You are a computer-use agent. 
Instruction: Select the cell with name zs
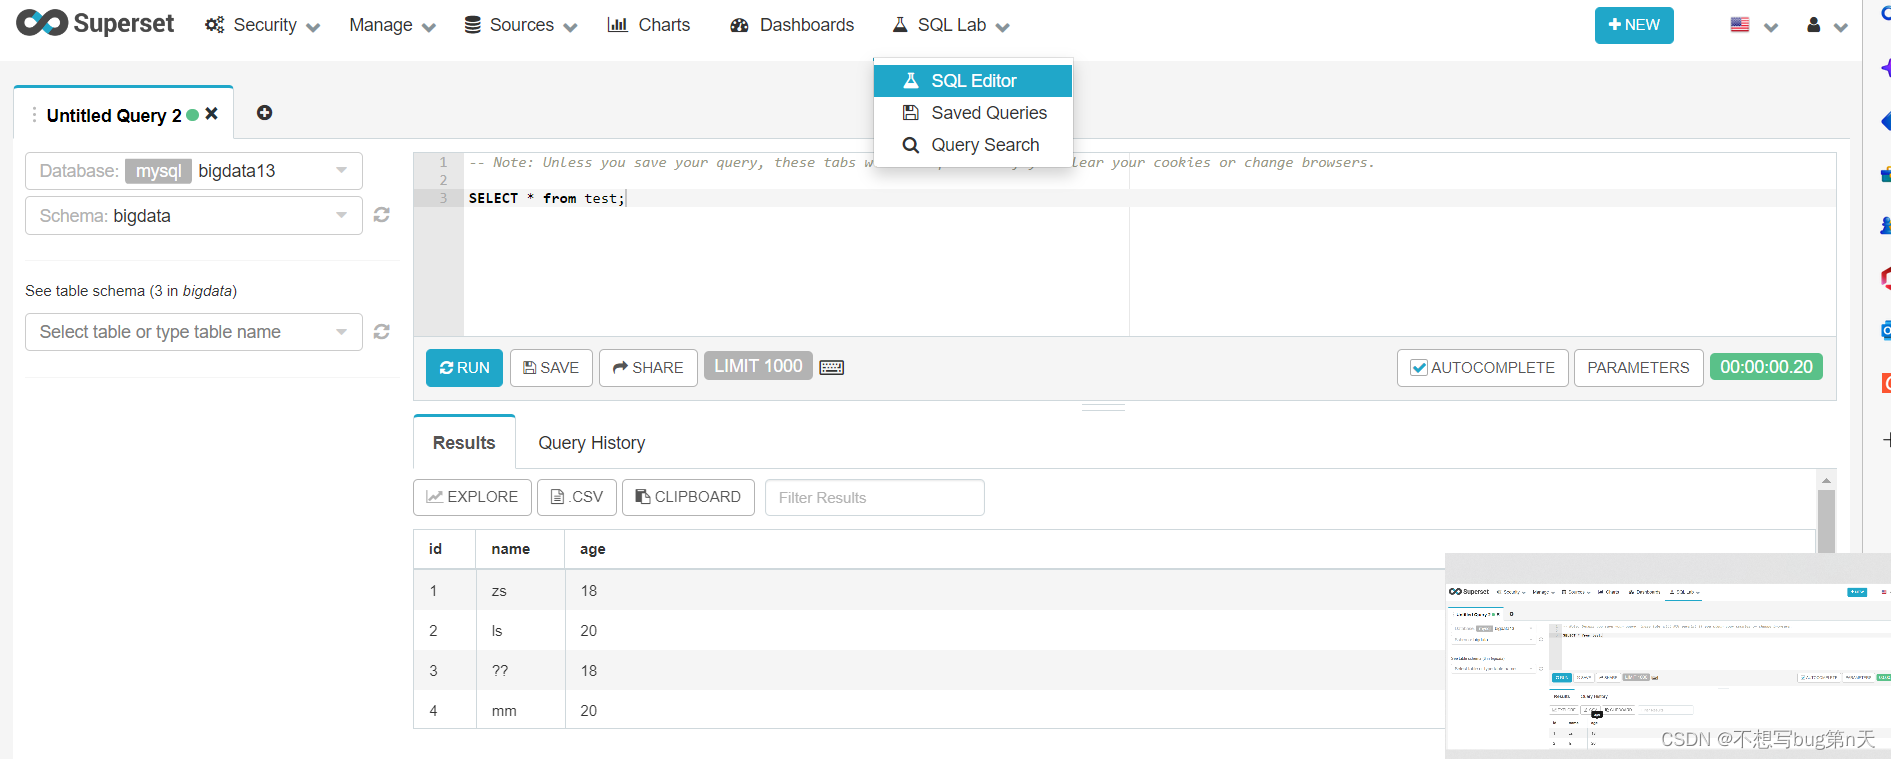coord(521,591)
